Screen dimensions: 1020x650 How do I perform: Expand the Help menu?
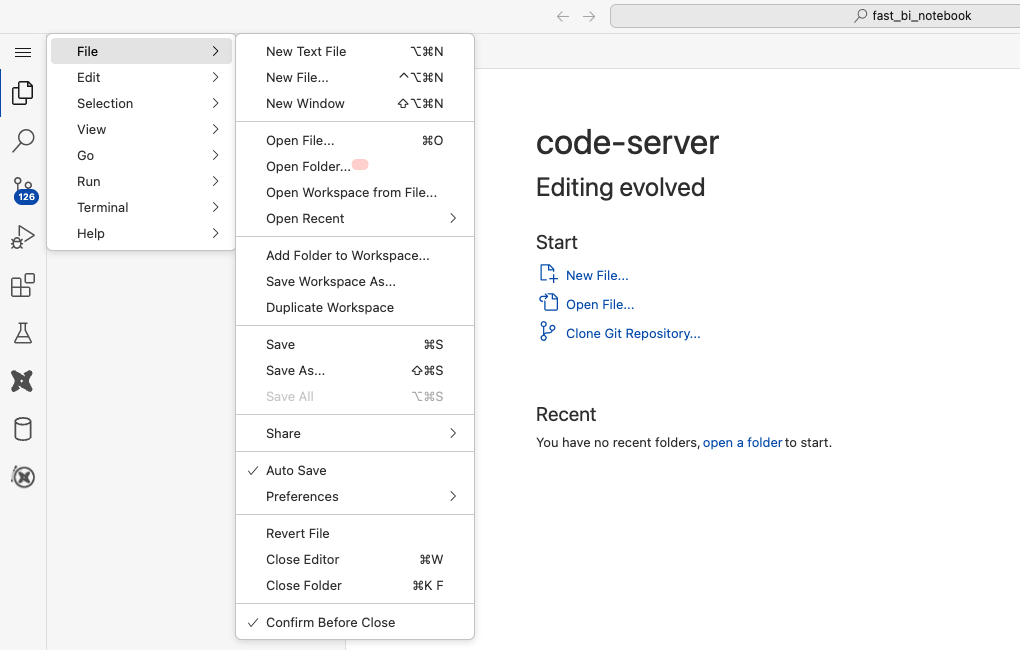click(141, 234)
